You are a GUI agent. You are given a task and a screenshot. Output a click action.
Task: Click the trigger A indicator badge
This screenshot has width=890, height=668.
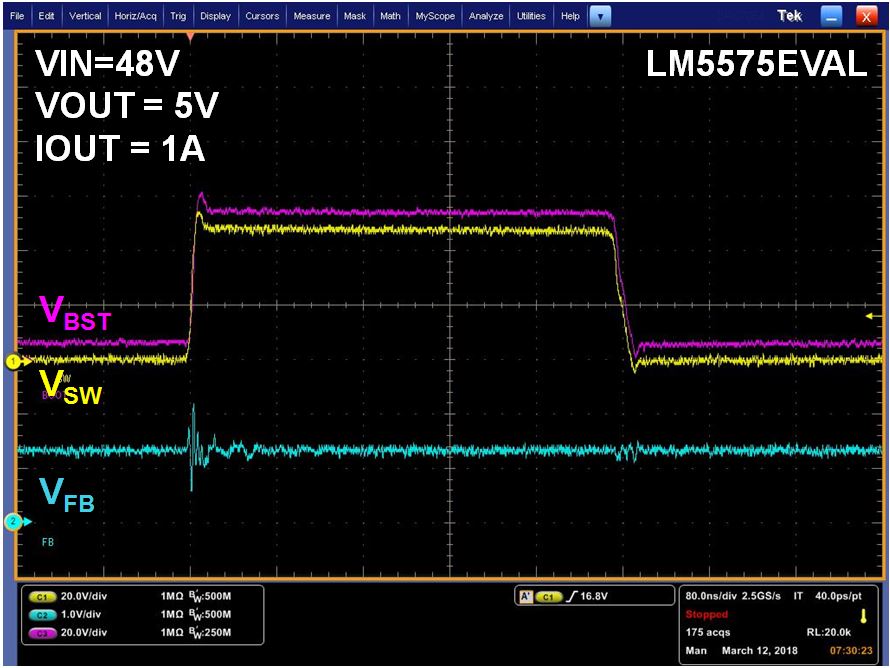point(526,596)
